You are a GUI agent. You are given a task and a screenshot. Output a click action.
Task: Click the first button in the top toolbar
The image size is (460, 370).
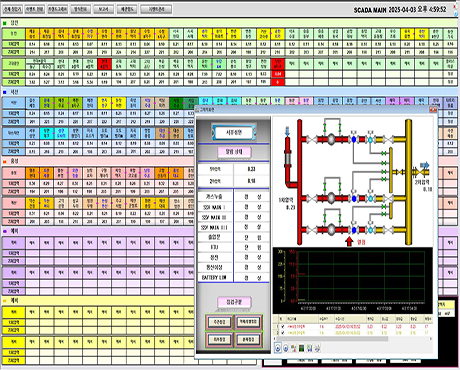point(13,9)
